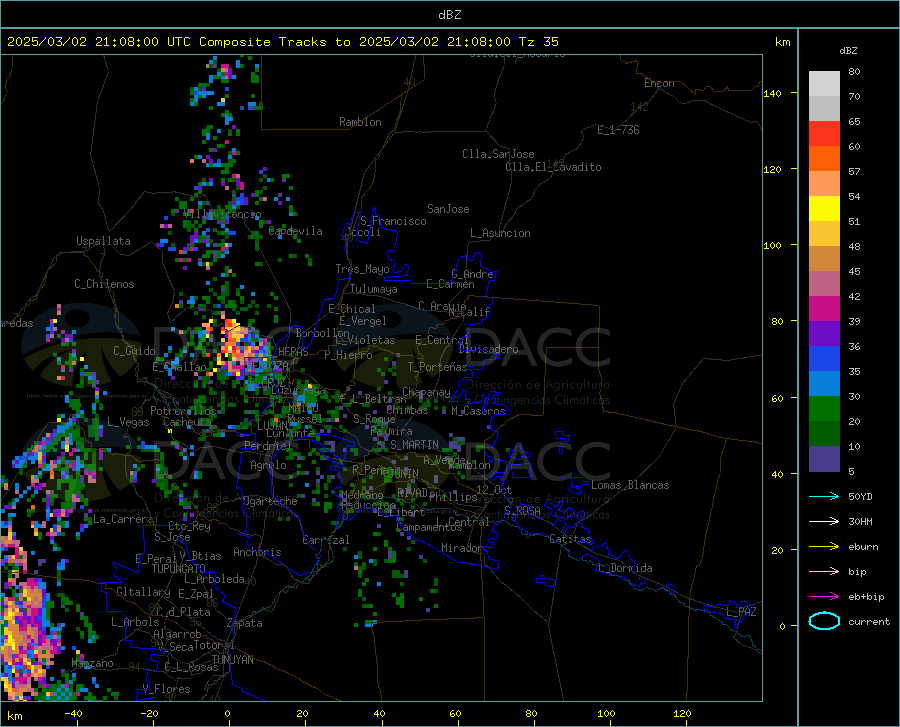Click the eburn orange arrow icon

pyautogui.click(x=824, y=546)
